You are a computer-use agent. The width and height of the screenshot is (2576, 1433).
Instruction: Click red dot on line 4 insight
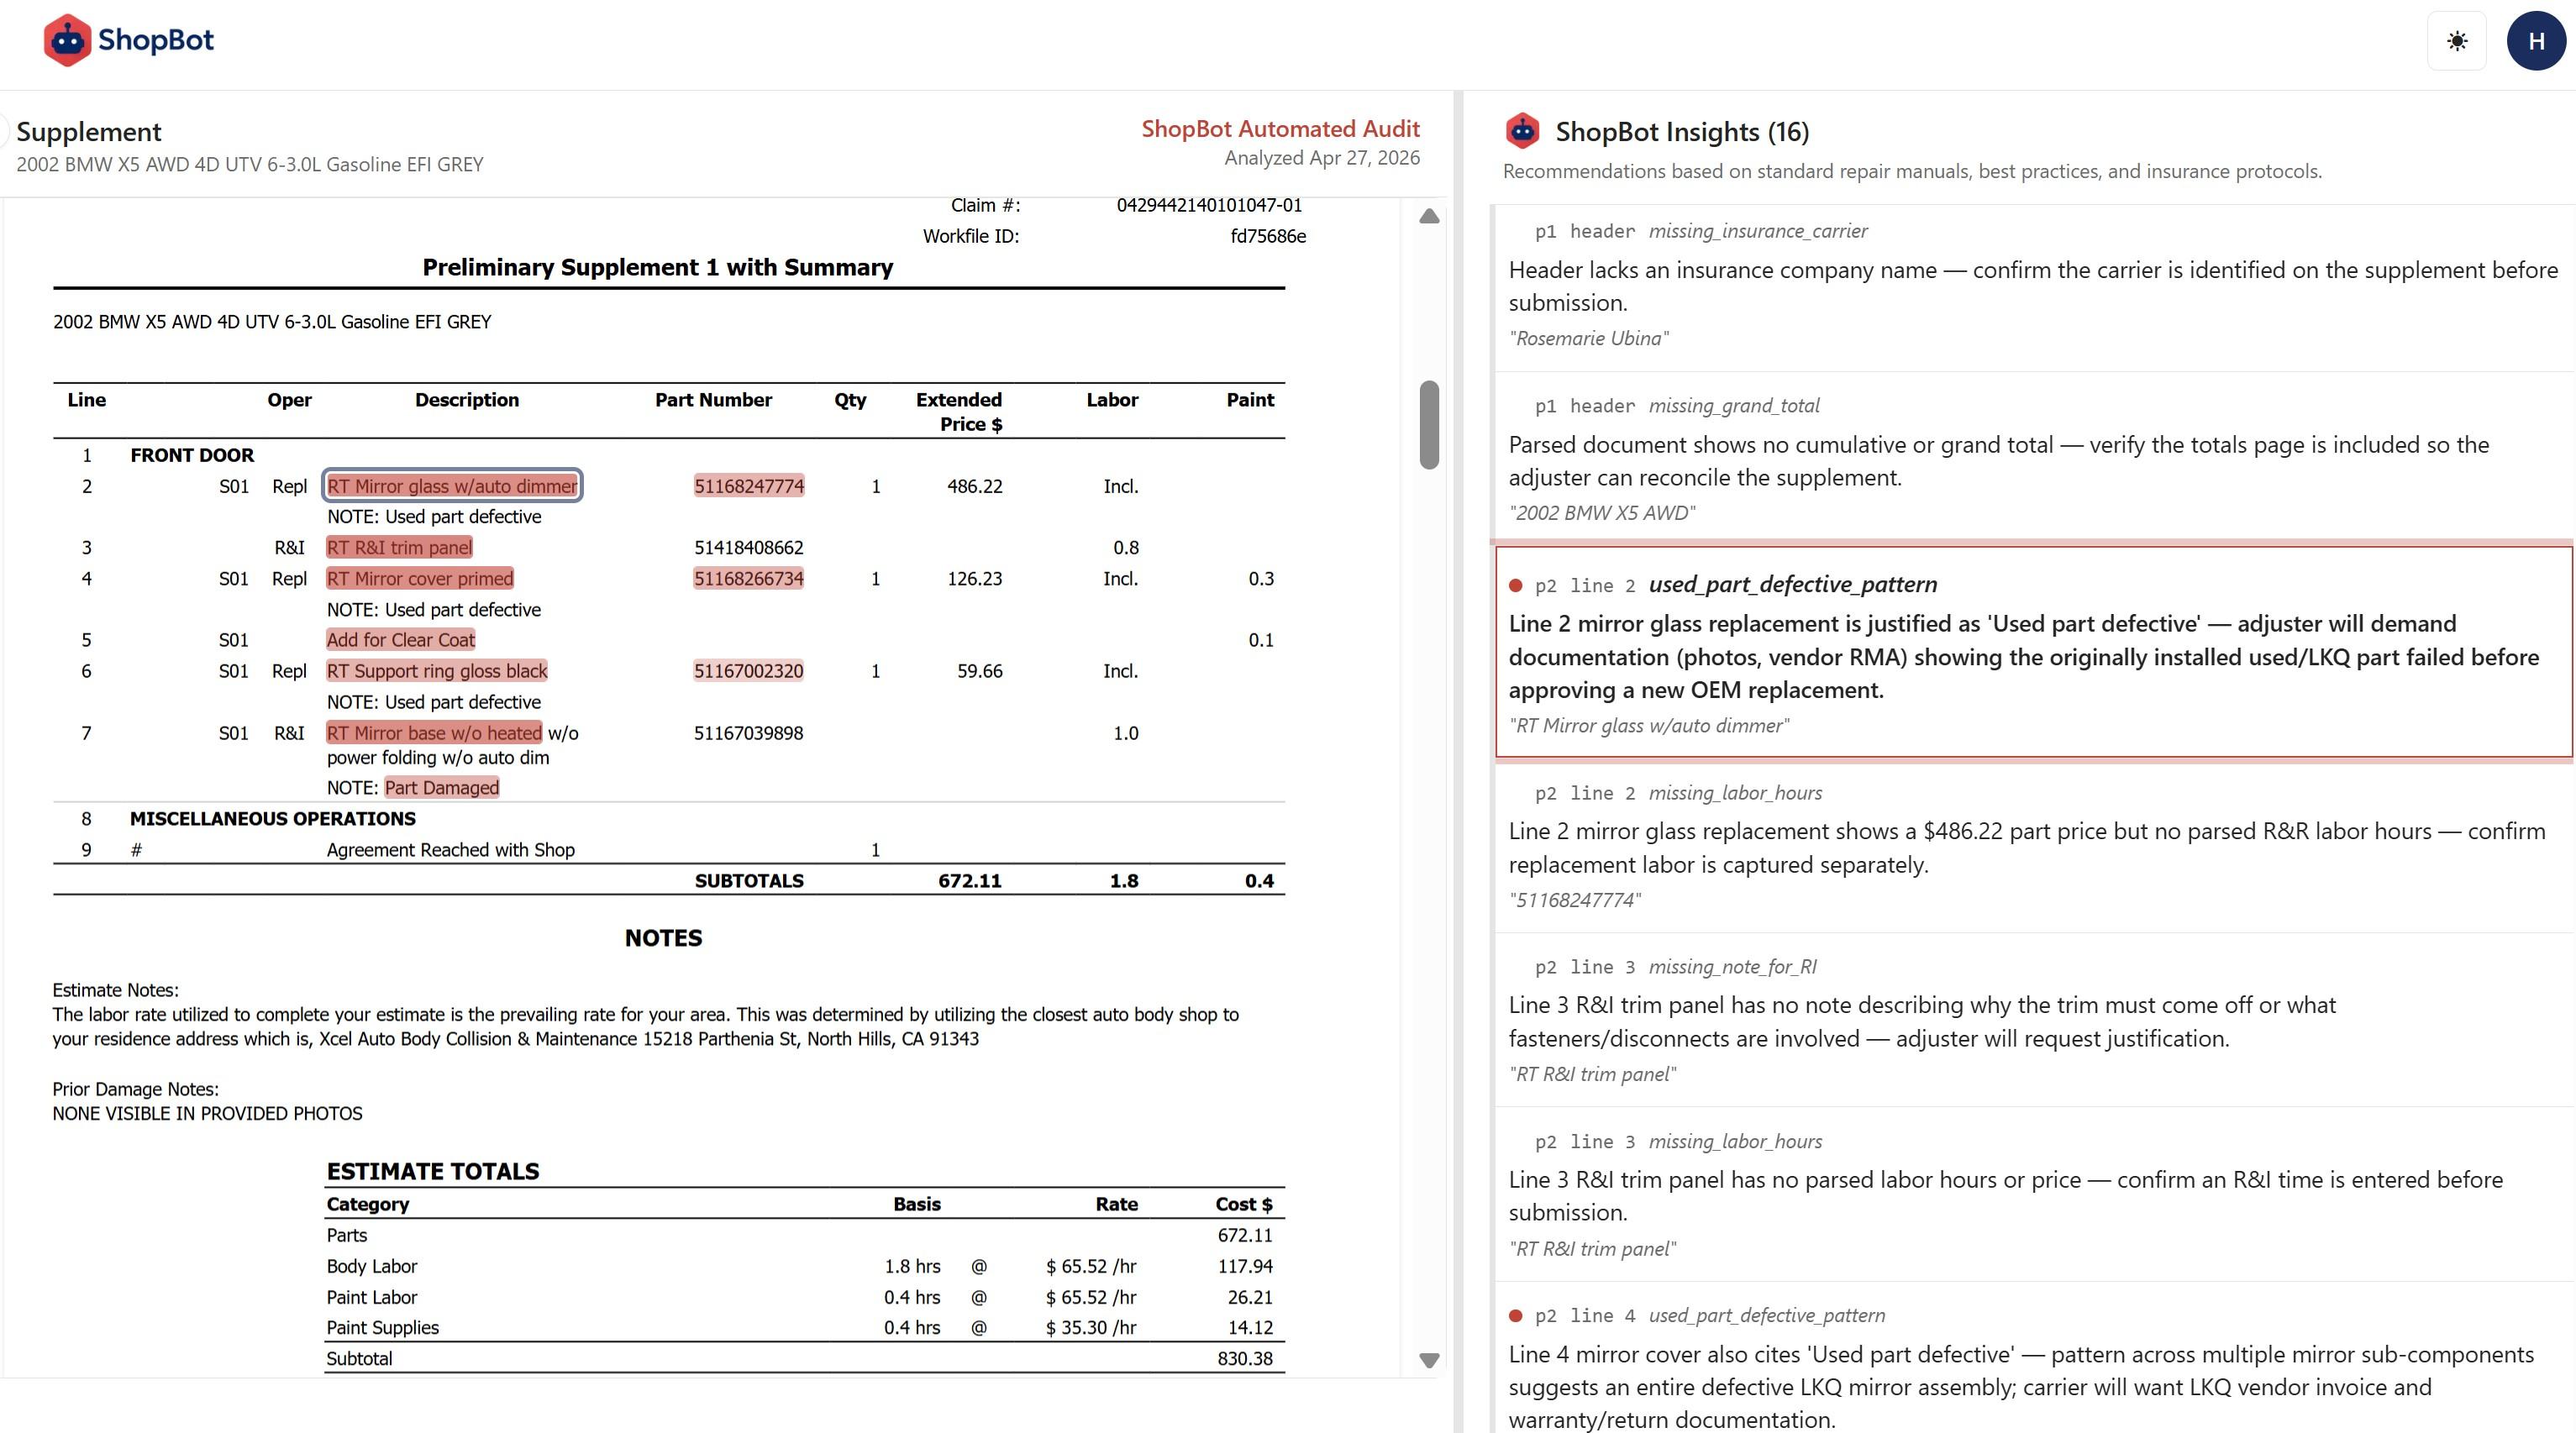pyautogui.click(x=1515, y=1316)
